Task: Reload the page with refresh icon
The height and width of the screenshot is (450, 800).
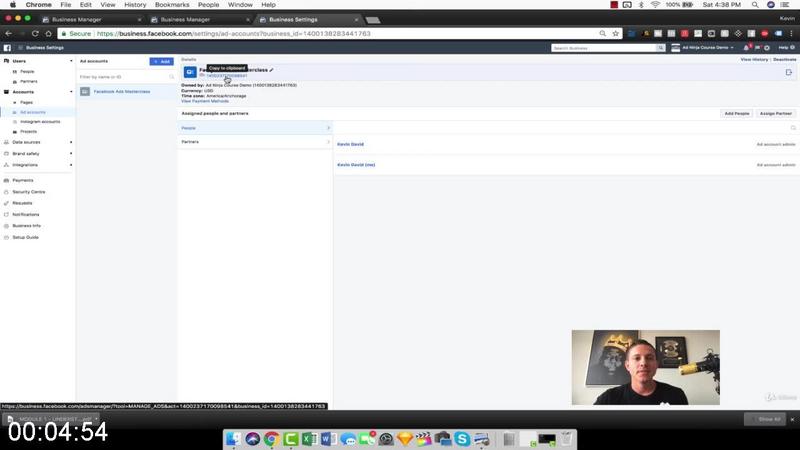Action: coord(35,33)
